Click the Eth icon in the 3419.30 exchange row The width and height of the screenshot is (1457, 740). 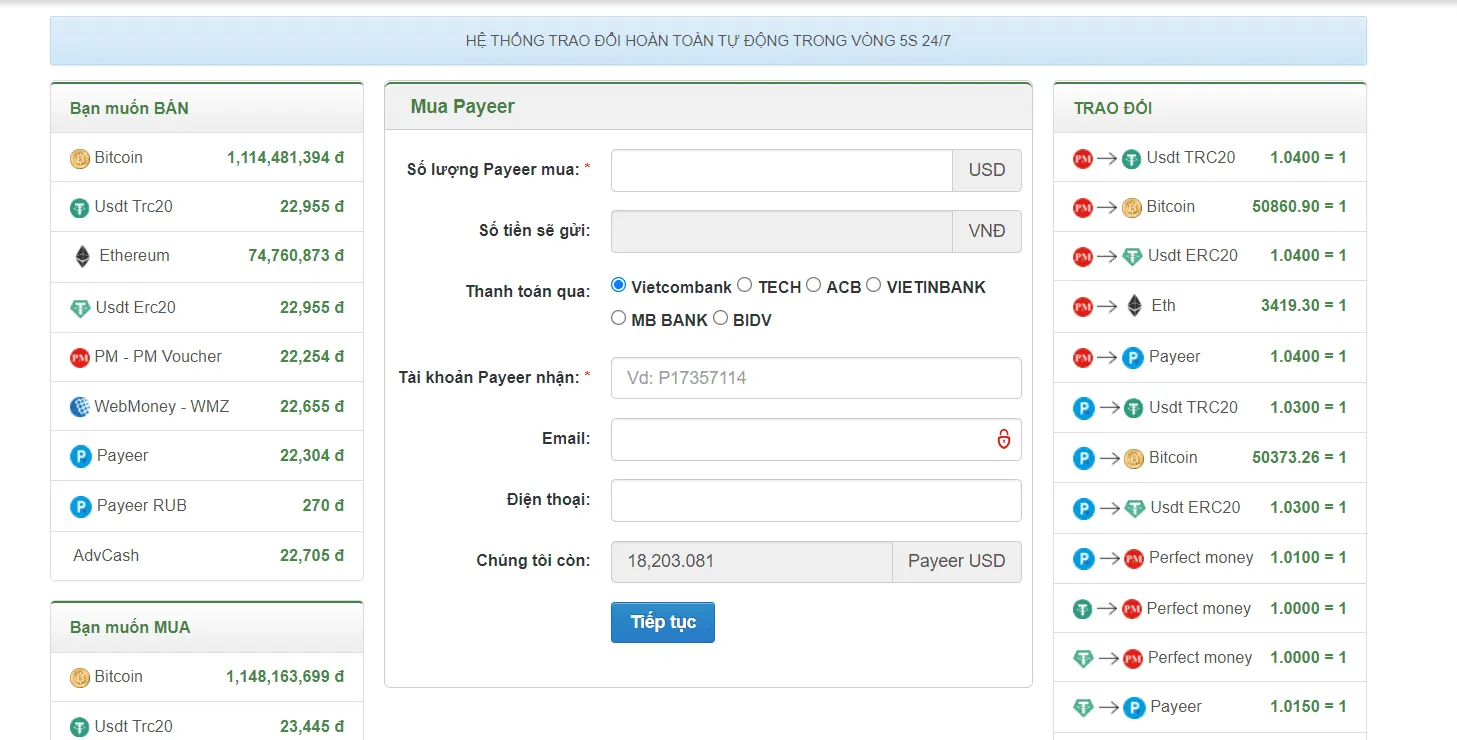coord(1134,306)
